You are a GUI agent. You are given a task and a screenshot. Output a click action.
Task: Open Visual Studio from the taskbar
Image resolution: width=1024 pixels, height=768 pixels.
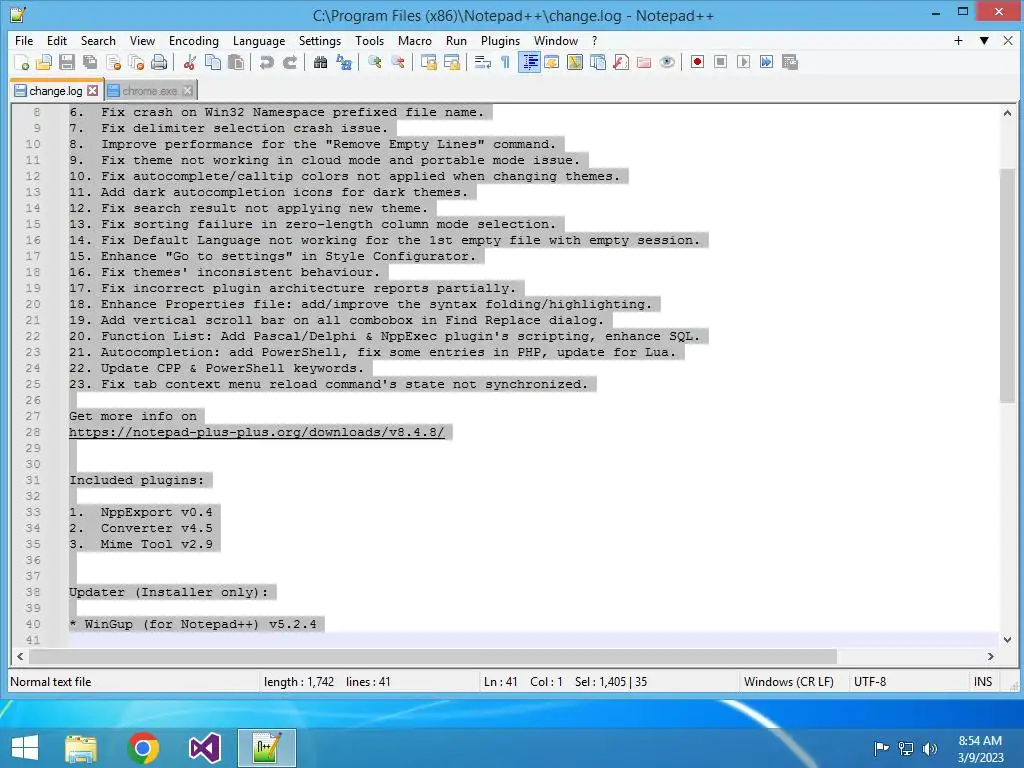204,748
